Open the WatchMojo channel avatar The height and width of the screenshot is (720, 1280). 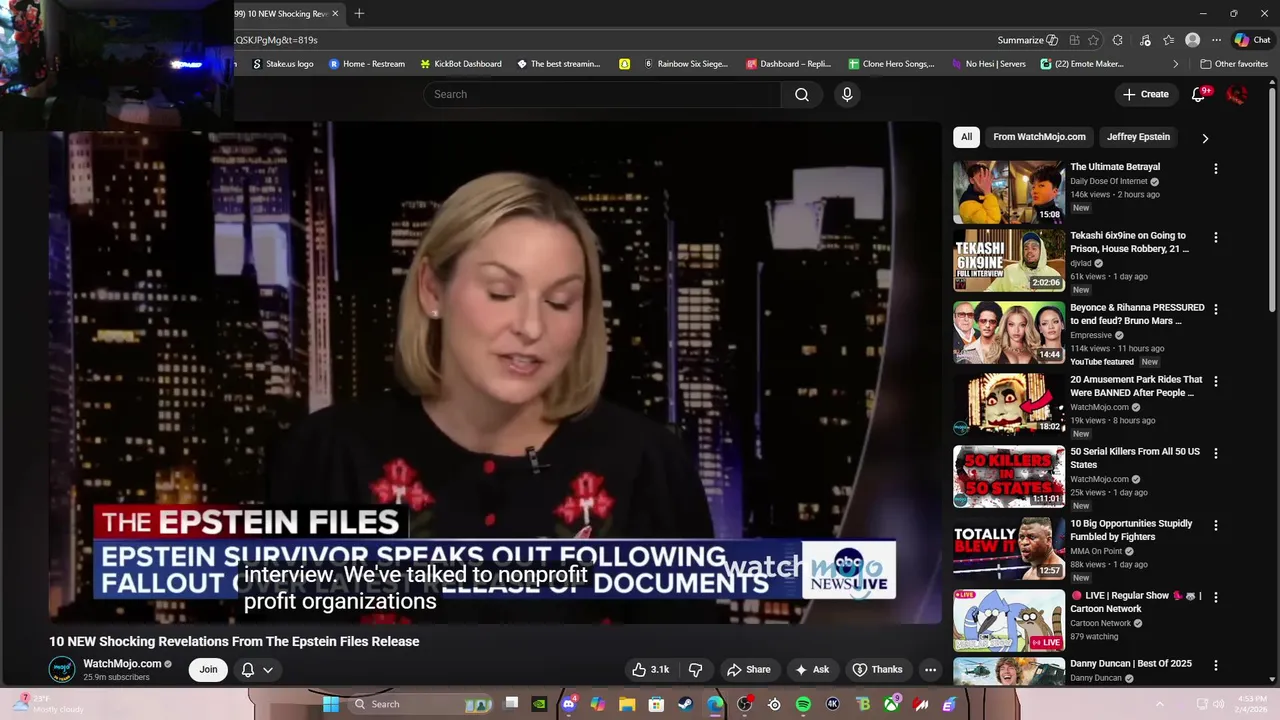62,669
